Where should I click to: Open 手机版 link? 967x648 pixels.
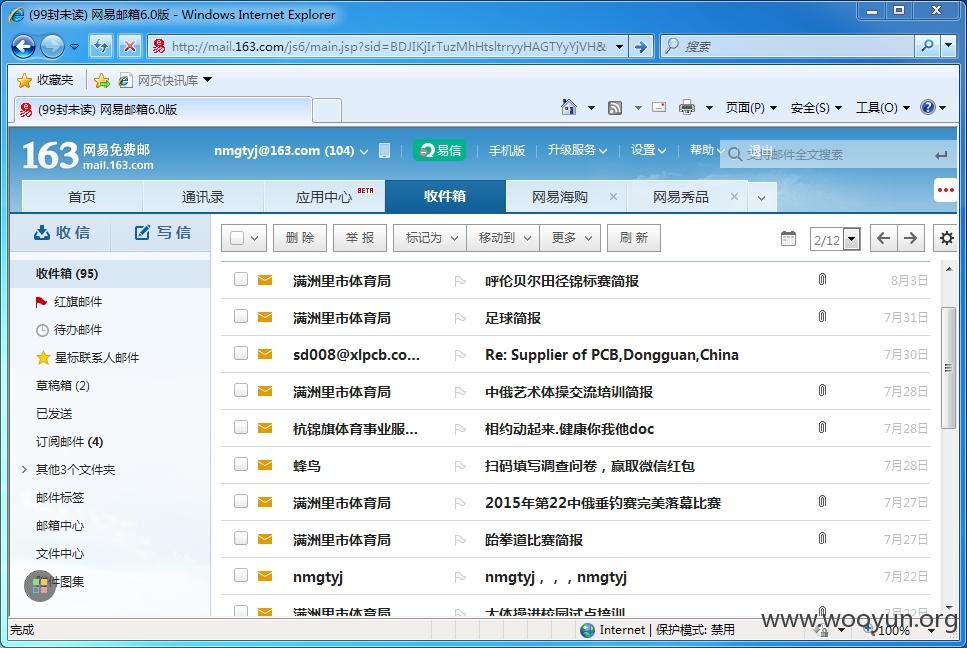(x=506, y=150)
